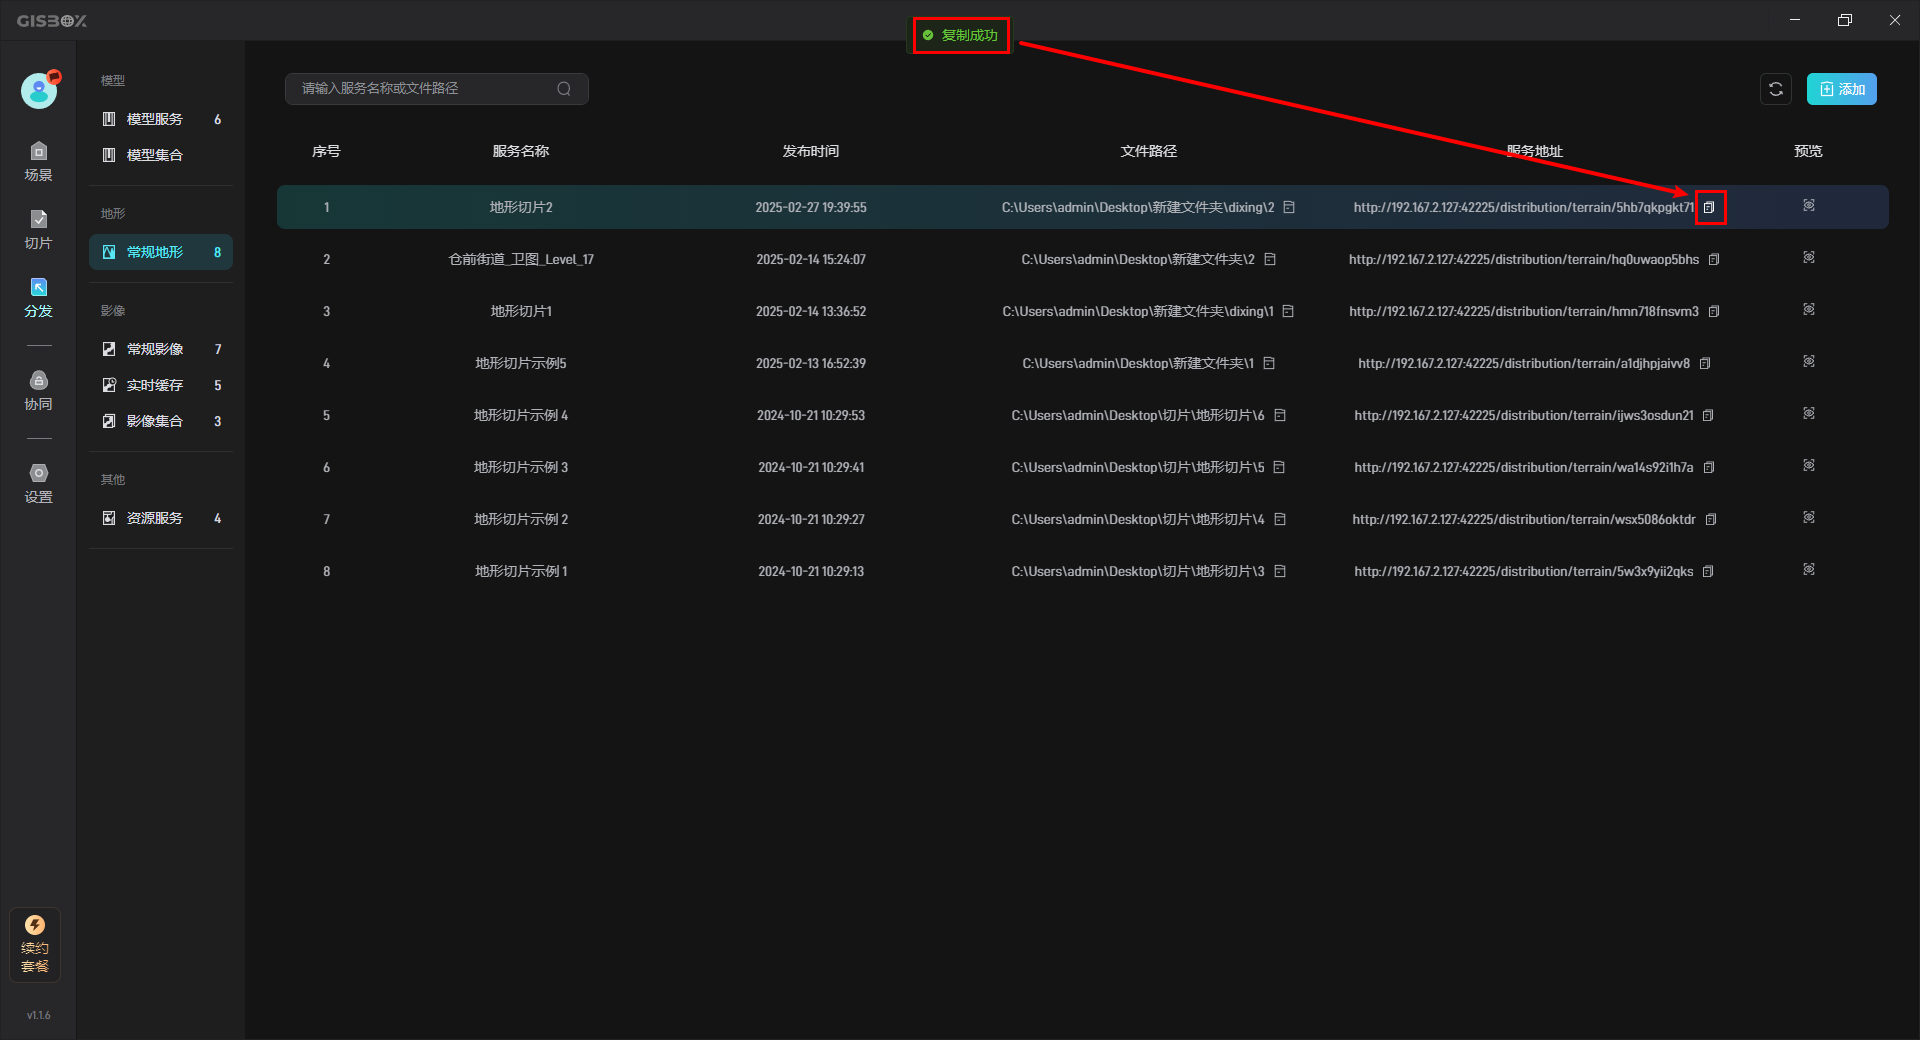Open file path folder for 地形切片示例5
The image size is (1920, 1040).
1269,363
